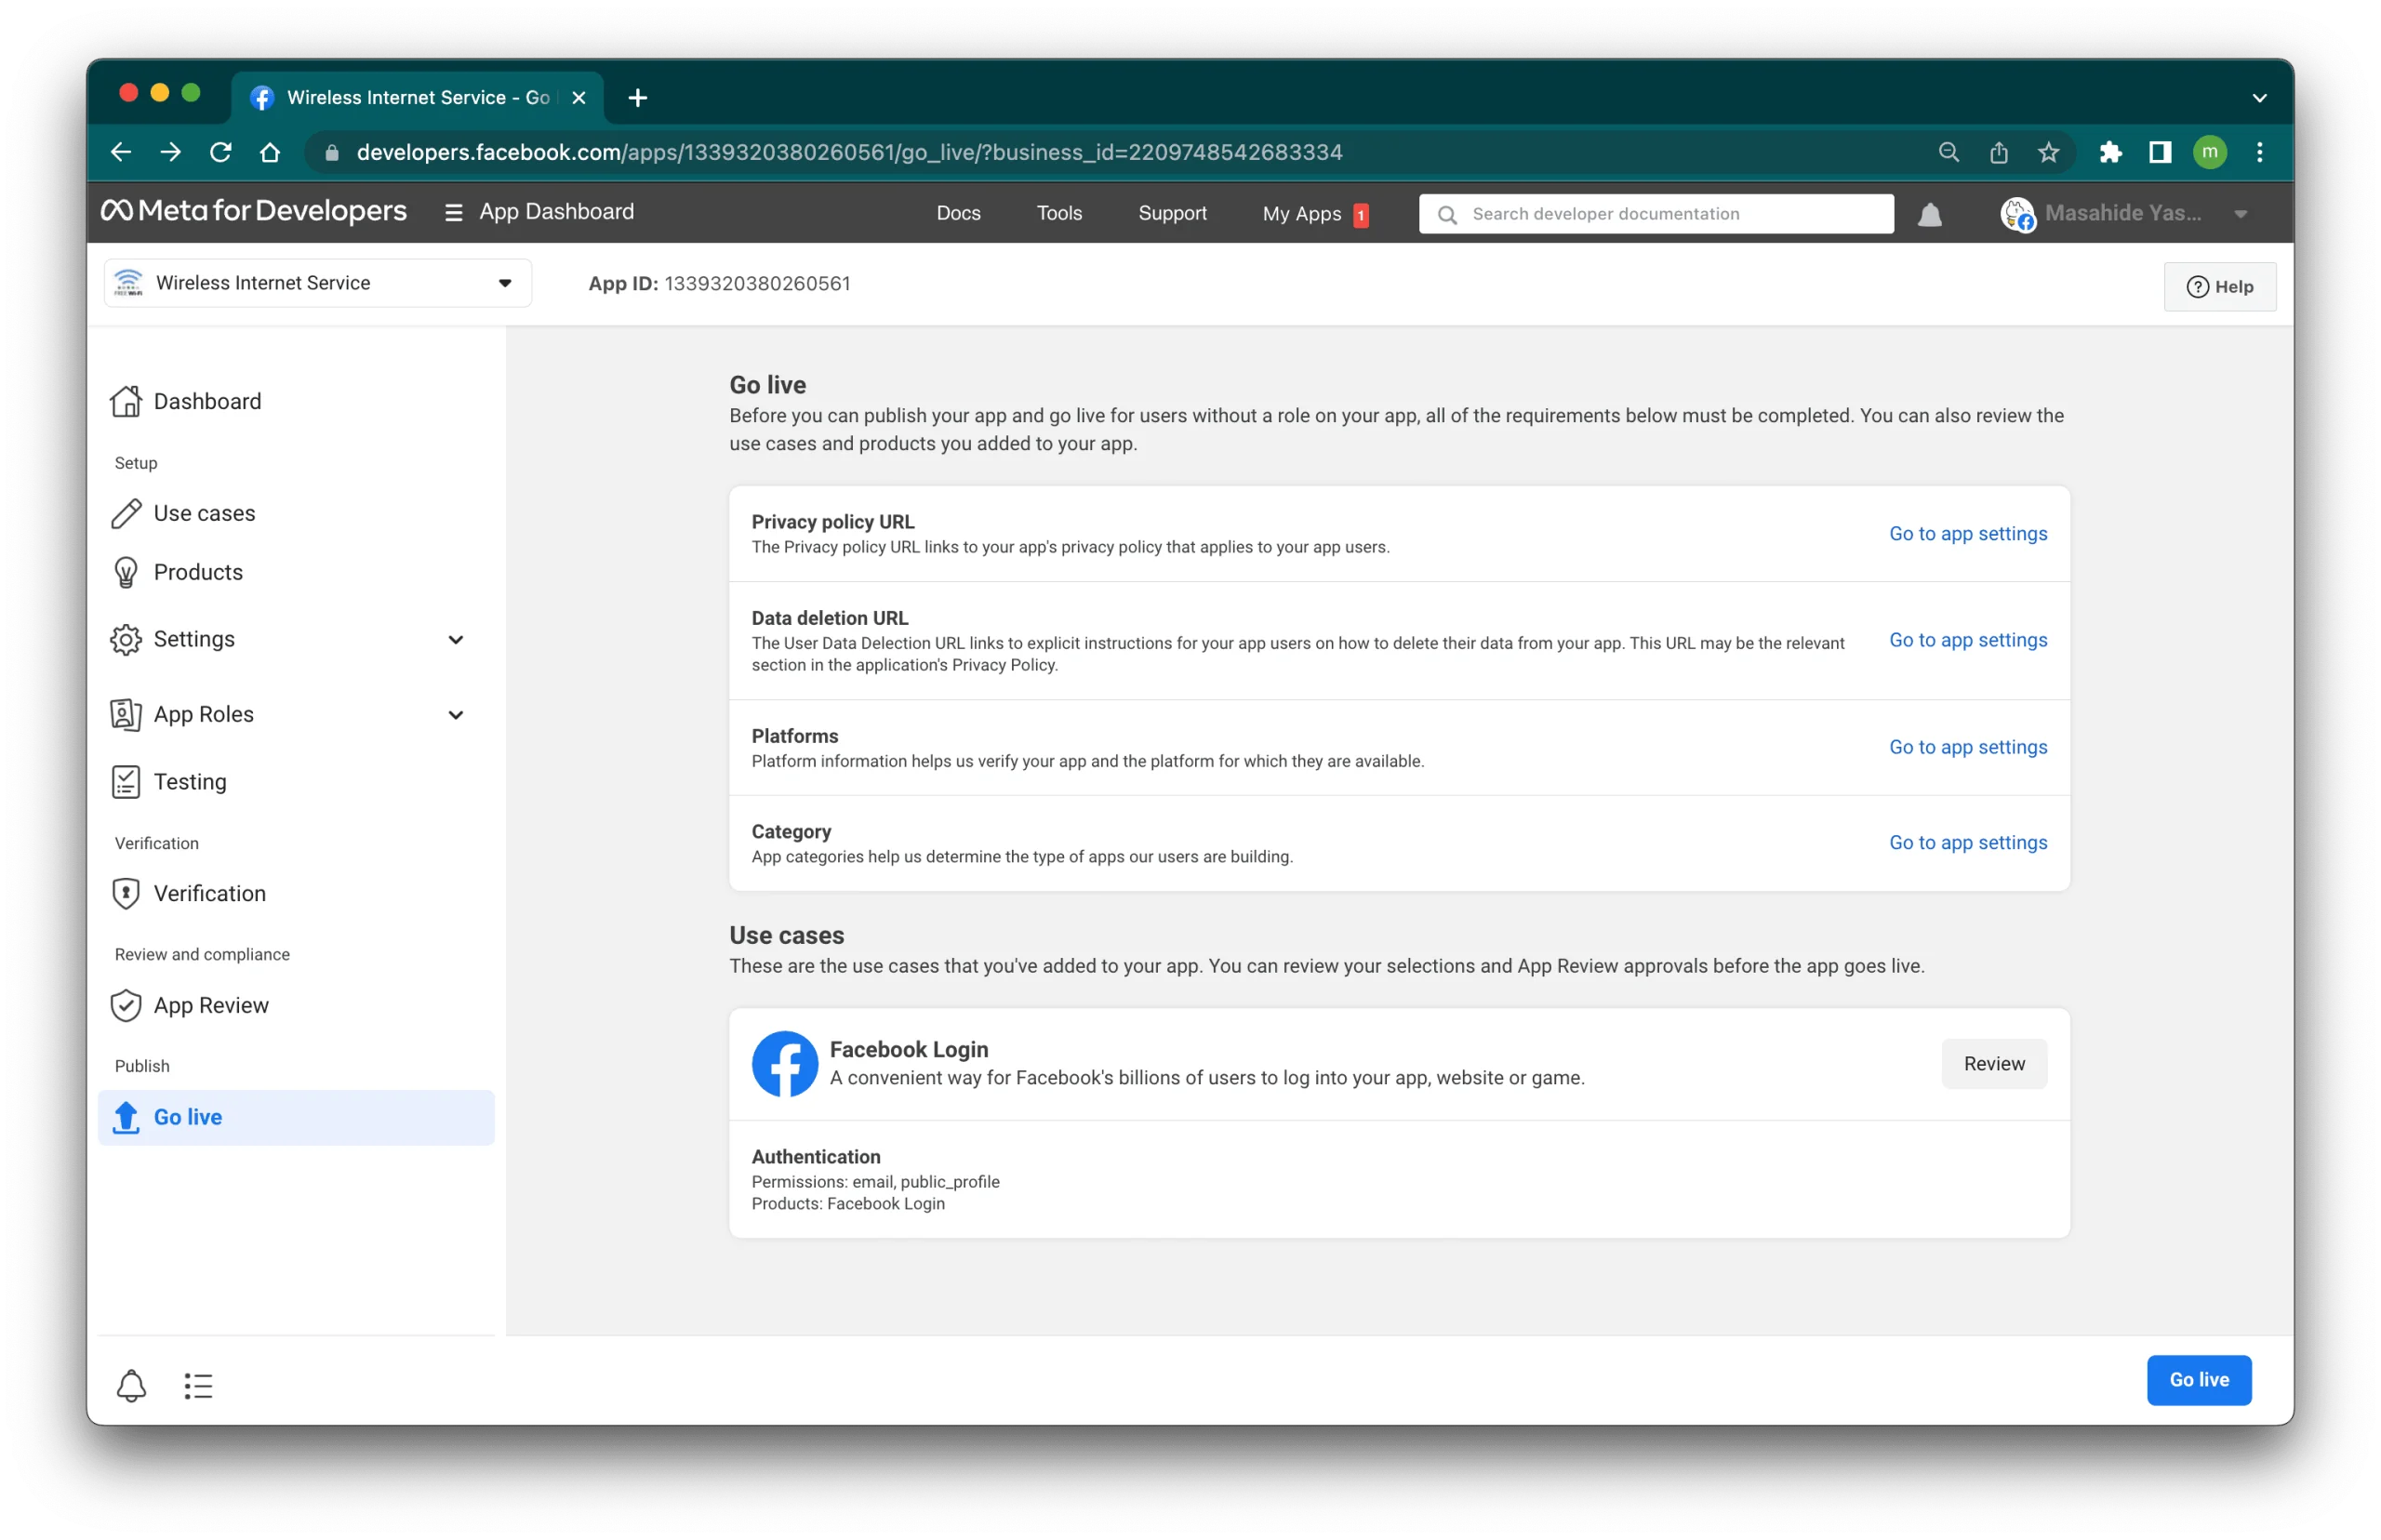Click the Review button for Facebook Login
2381x1540 pixels.
(1993, 1063)
